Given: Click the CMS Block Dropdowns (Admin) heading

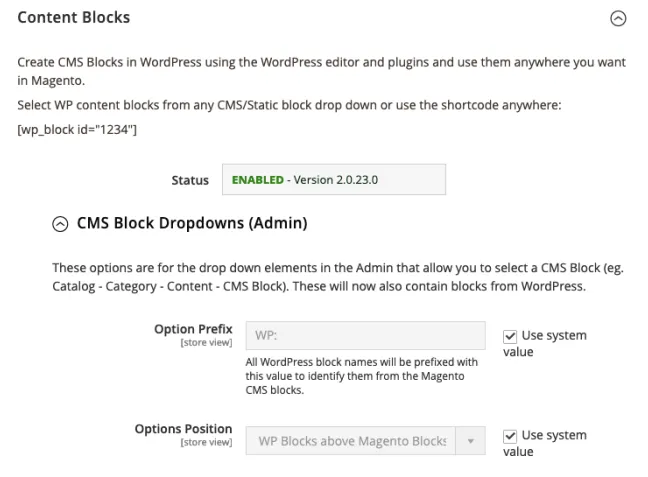Looking at the screenshot, I should 191,223.
